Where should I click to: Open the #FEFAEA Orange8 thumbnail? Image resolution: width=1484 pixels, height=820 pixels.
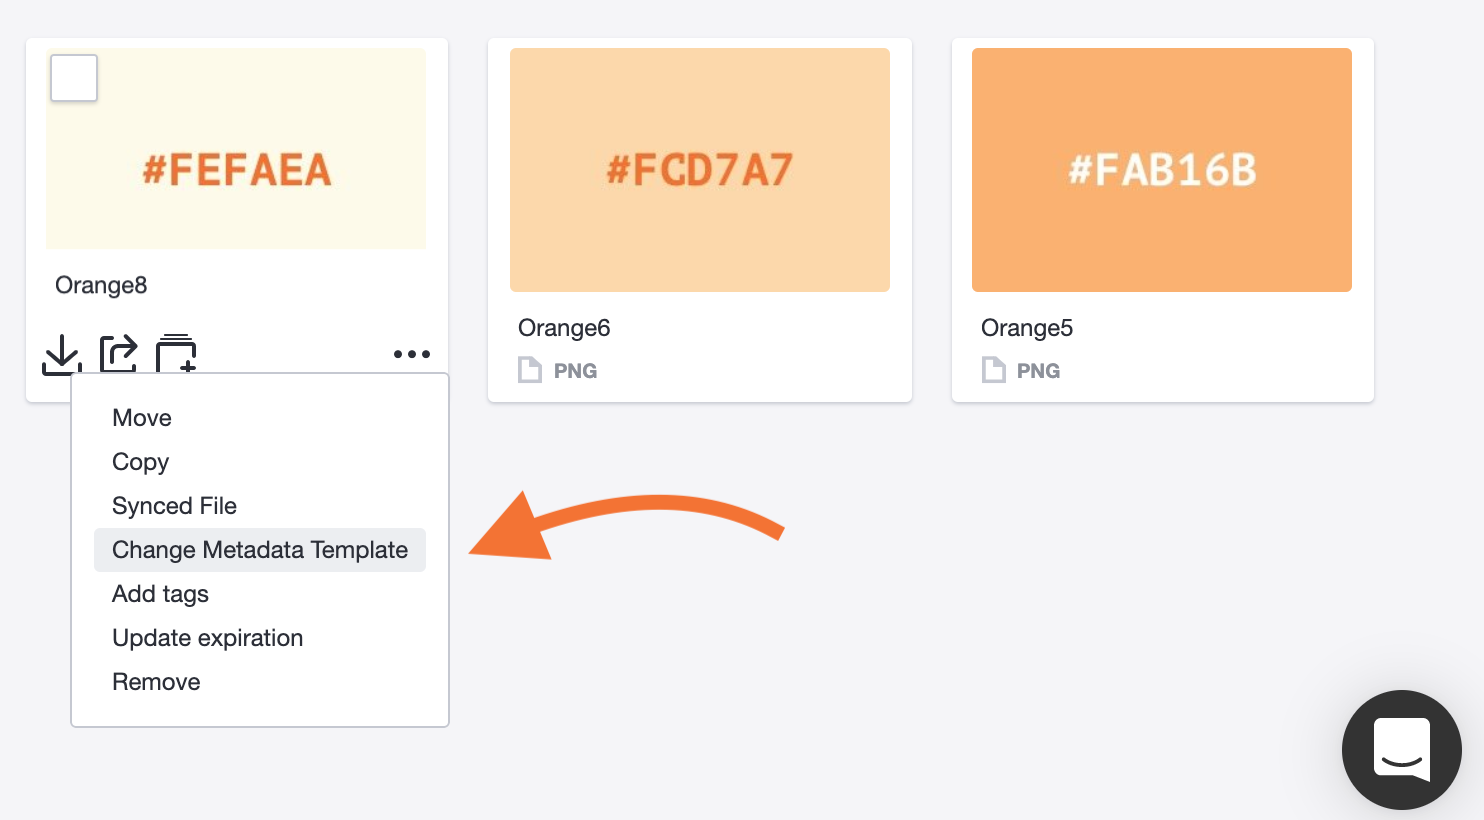[236, 148]
